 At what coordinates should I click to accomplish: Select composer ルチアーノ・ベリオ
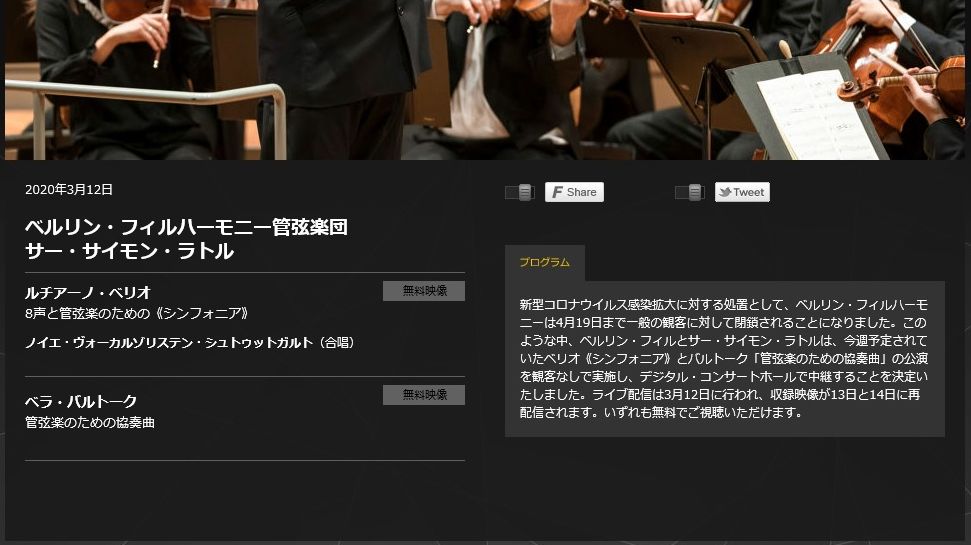tap(88, 292)
